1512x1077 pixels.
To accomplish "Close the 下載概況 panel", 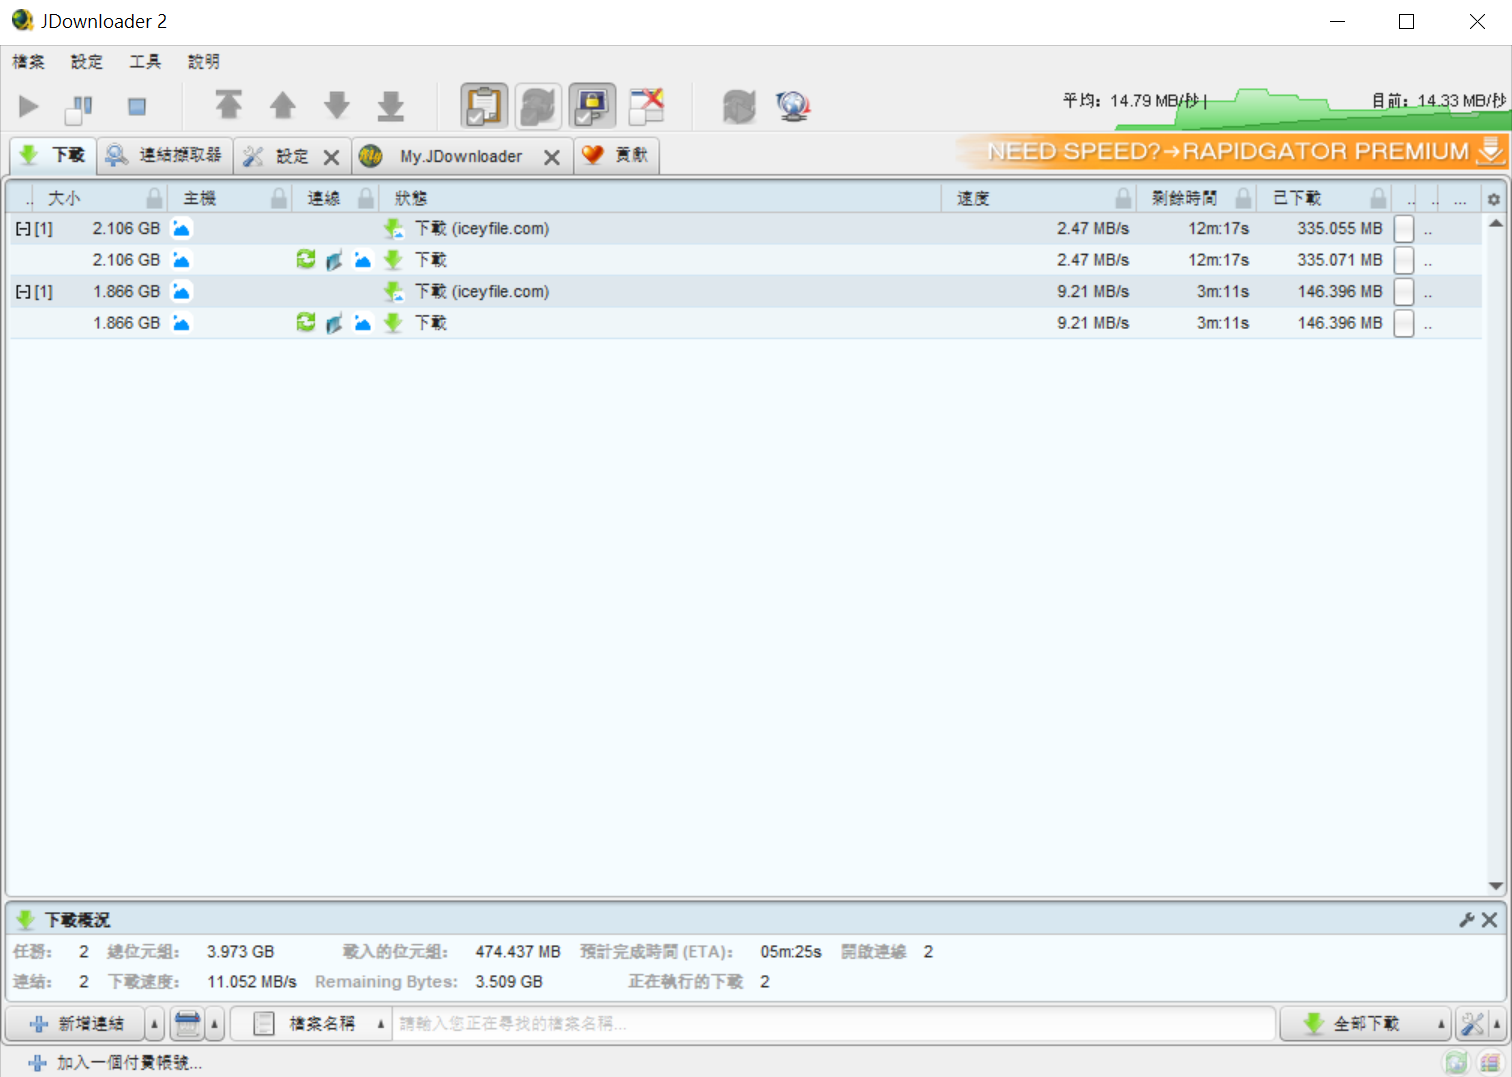I will [1489, 920].
